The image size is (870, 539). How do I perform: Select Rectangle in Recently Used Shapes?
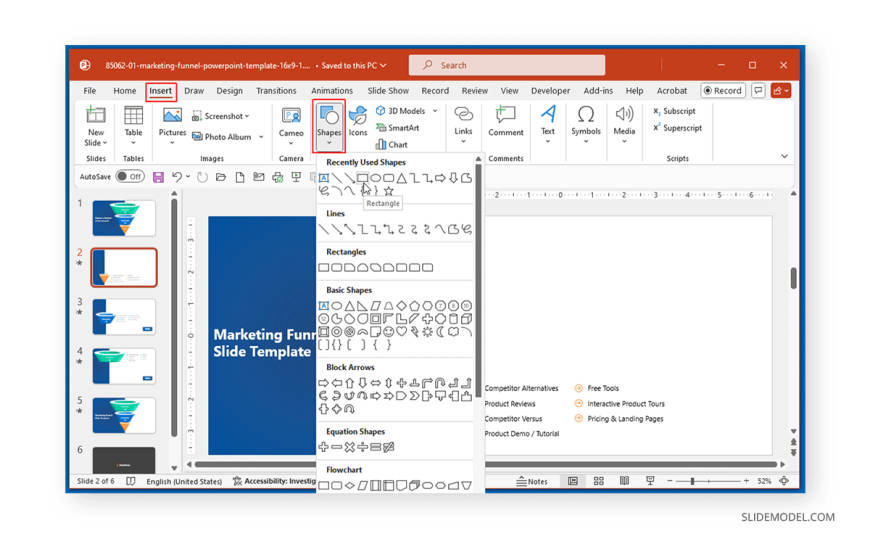pyautogui.click(x=362, y=178)
